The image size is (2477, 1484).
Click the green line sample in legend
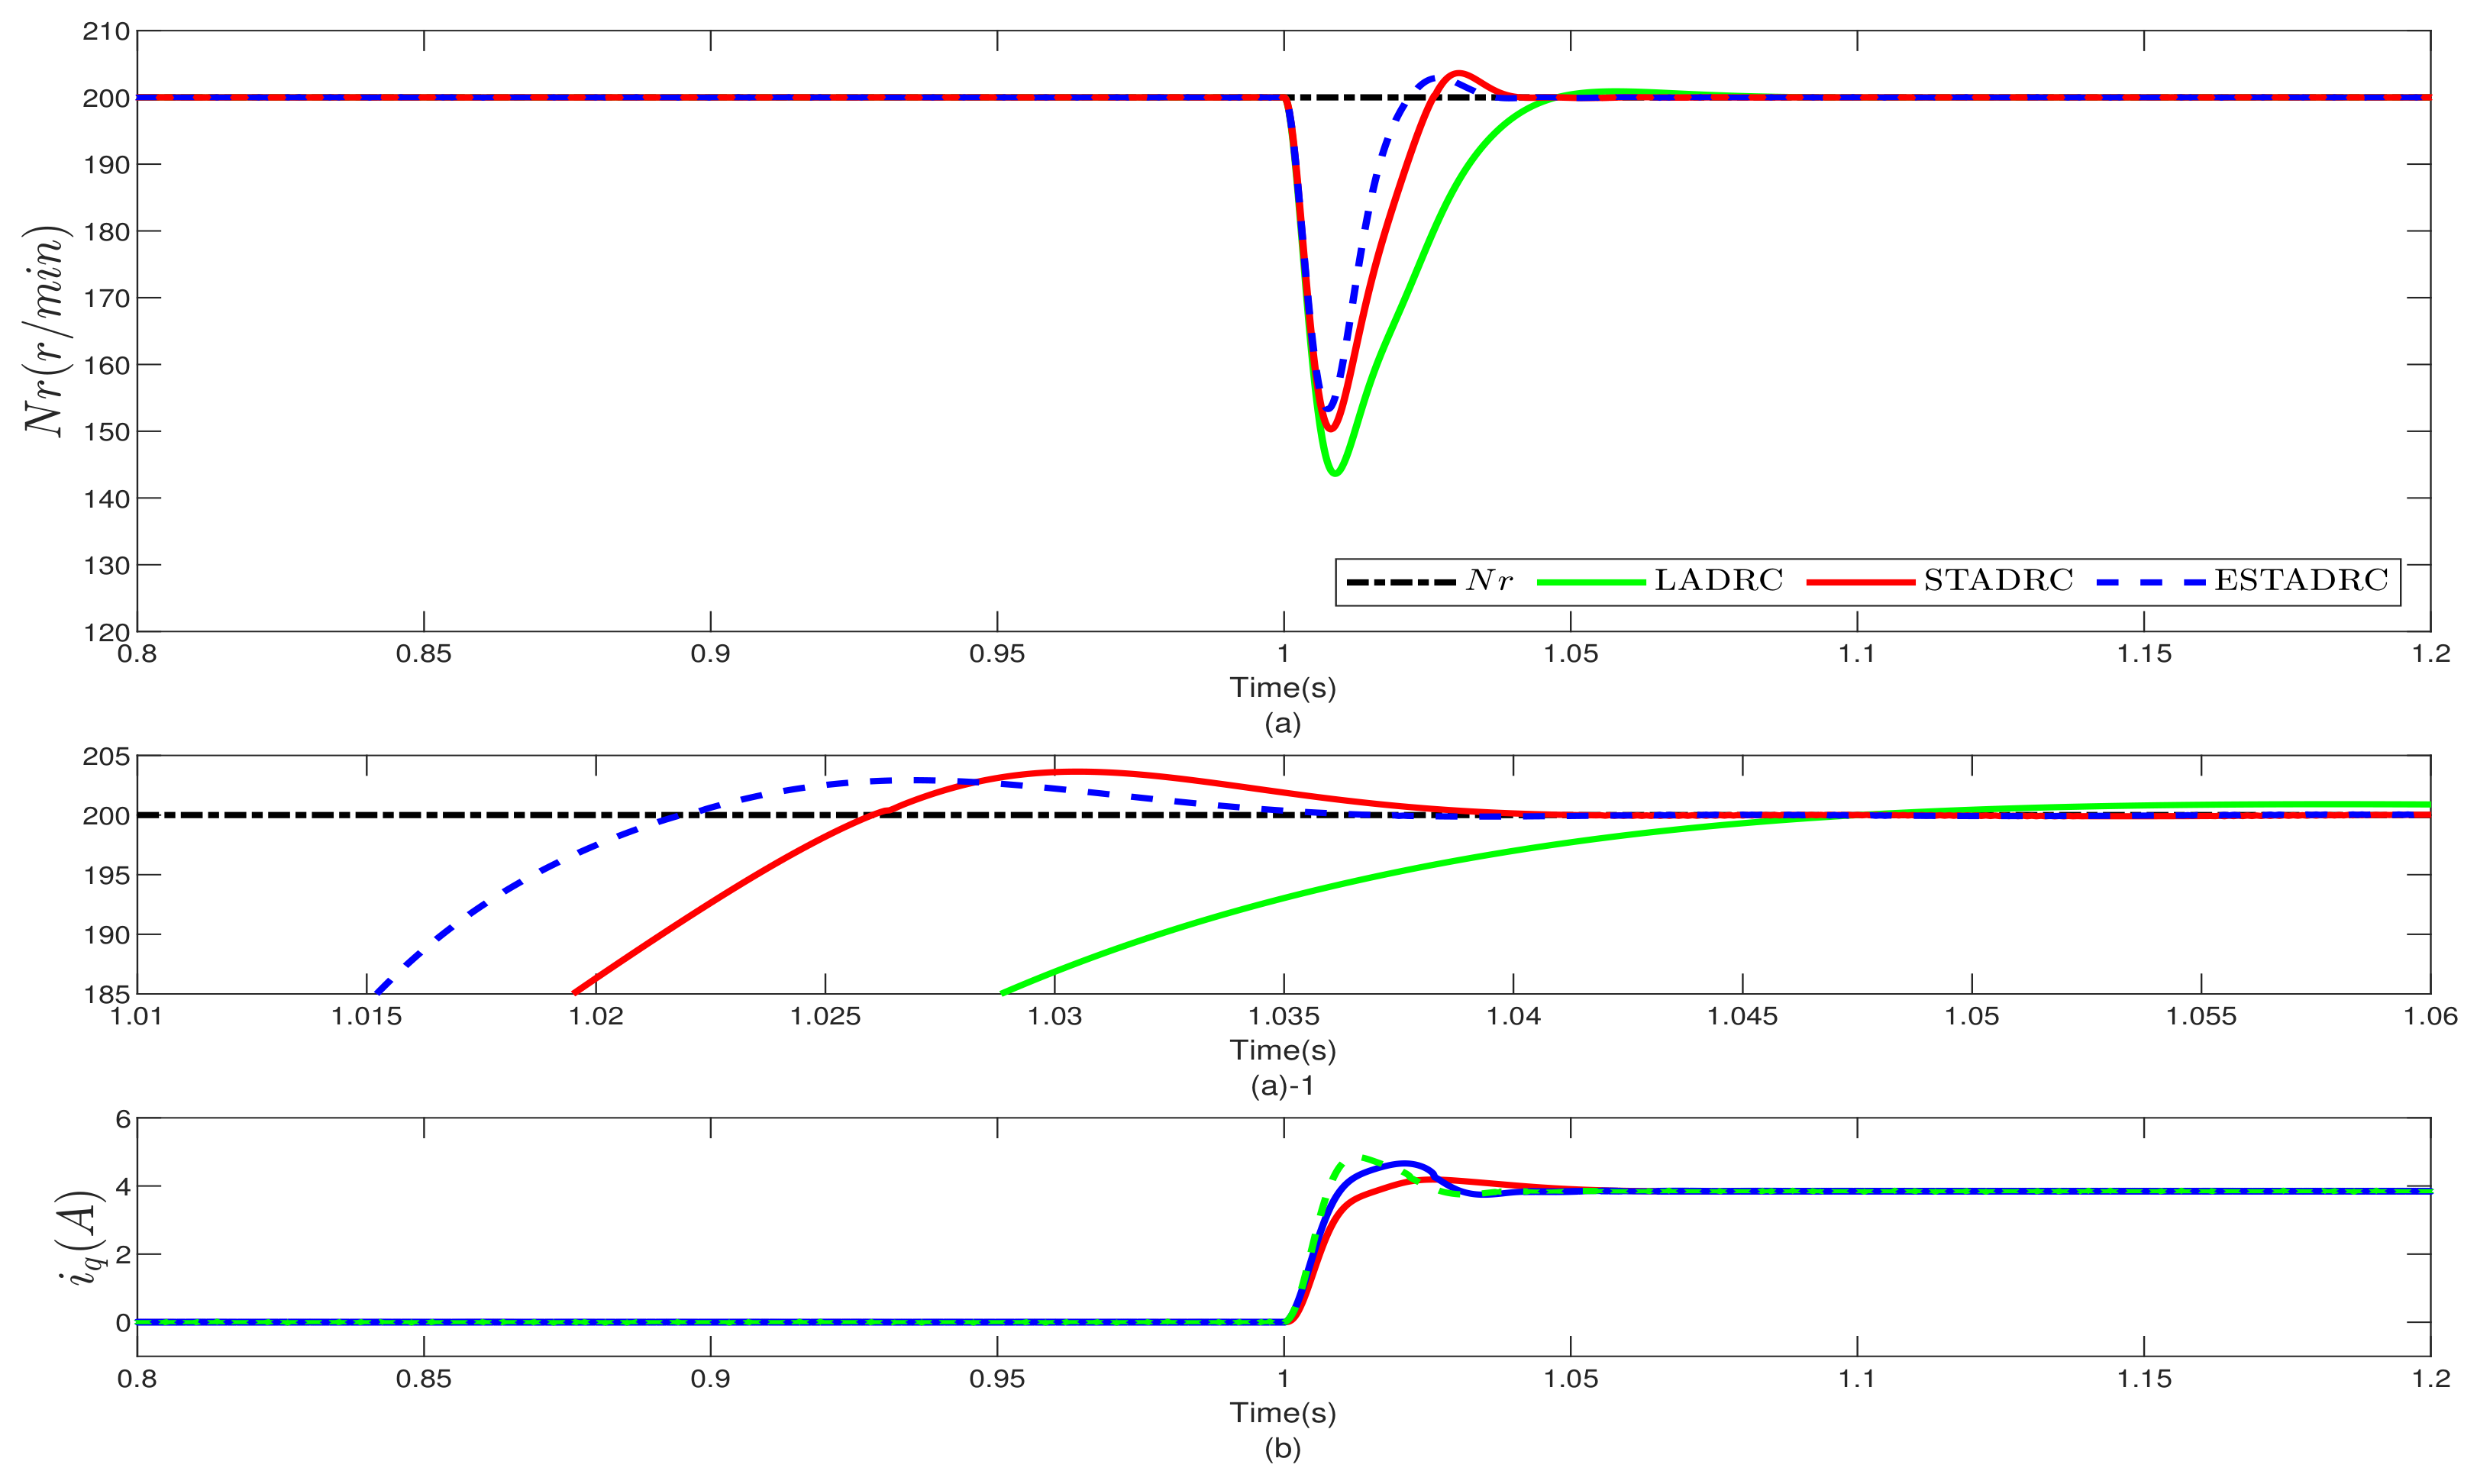(1591, 582)
